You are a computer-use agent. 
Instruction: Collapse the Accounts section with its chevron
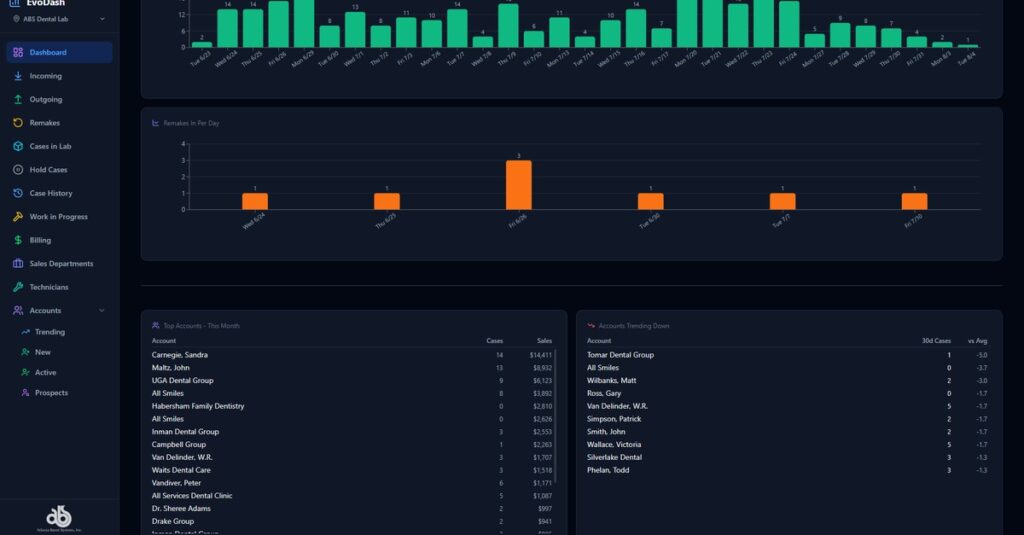102,311
